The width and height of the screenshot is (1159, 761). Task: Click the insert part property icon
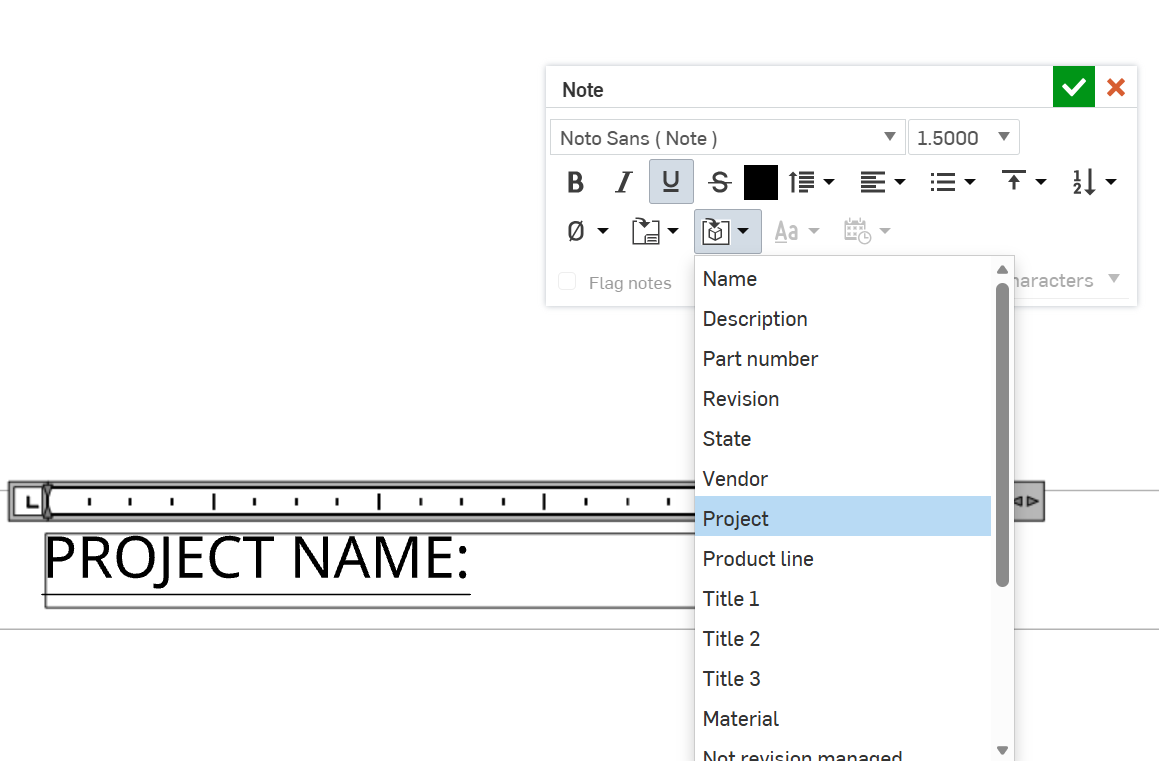pyautogui.click(x=716, y=231)
